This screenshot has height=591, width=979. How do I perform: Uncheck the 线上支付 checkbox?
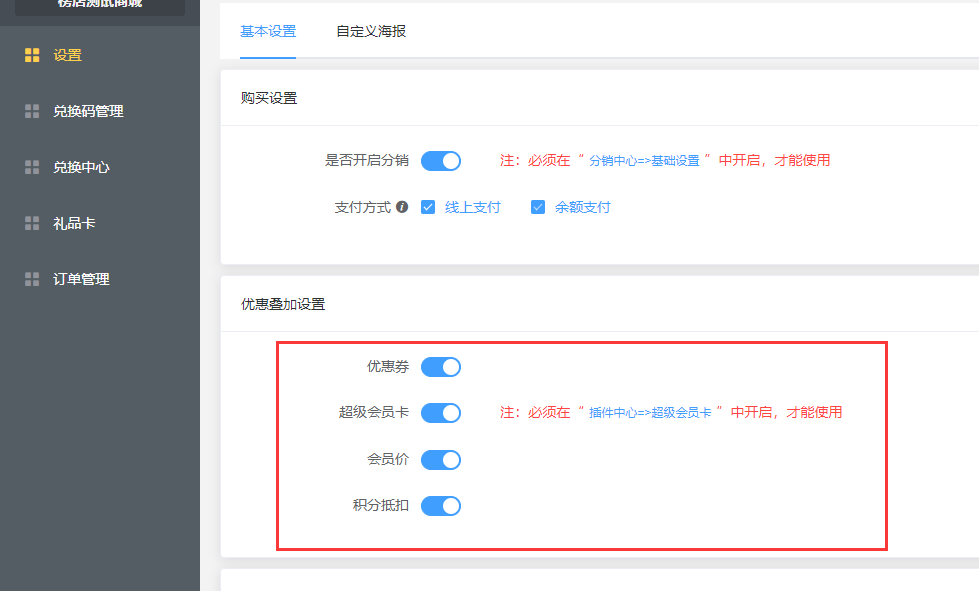[x=428, y=207]
